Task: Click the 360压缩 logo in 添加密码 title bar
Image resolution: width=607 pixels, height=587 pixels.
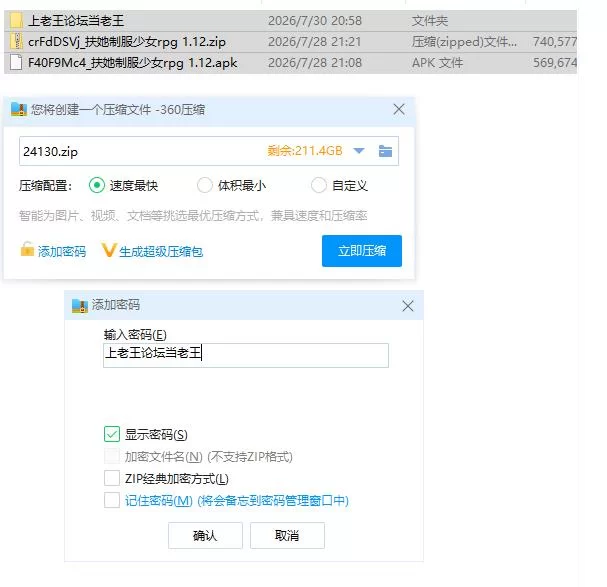Action: 80,306
